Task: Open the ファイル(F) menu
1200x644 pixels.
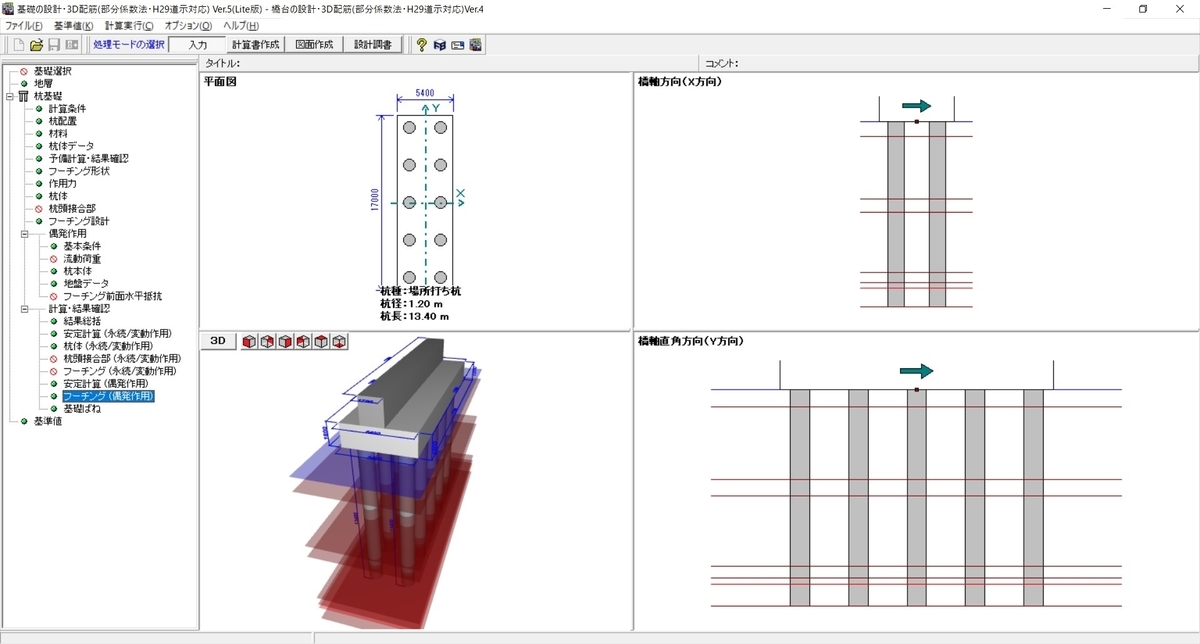Action: pos(24,25)
